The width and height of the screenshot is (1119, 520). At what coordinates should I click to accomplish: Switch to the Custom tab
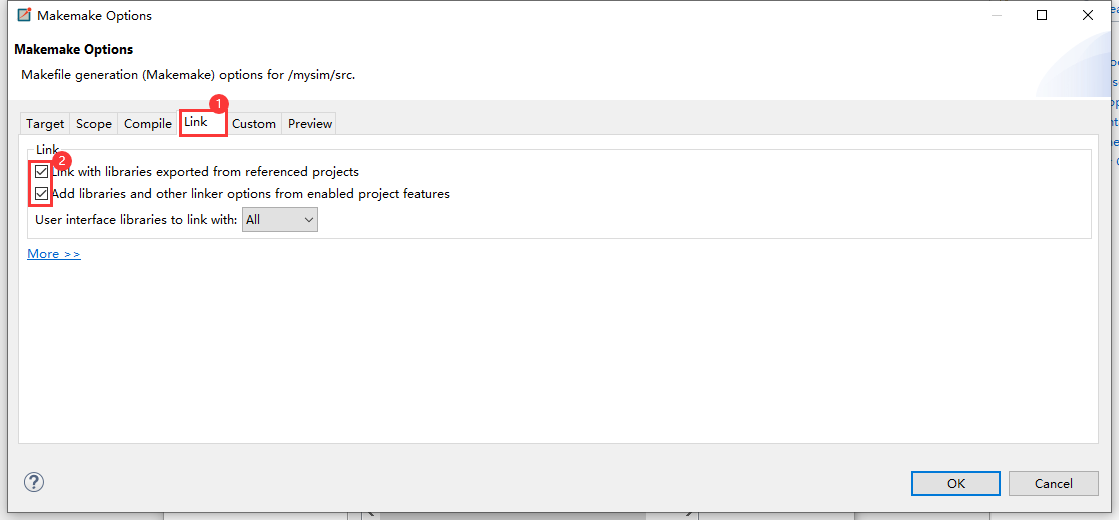(253, 123)
